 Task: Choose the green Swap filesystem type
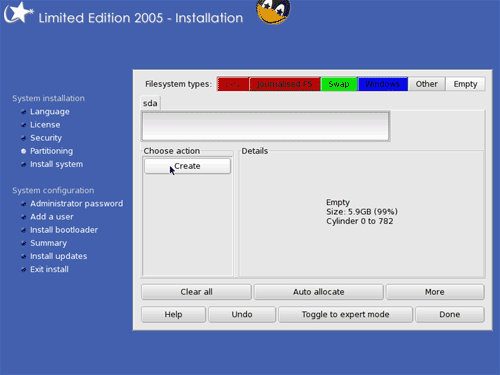(x=339, y=84)
